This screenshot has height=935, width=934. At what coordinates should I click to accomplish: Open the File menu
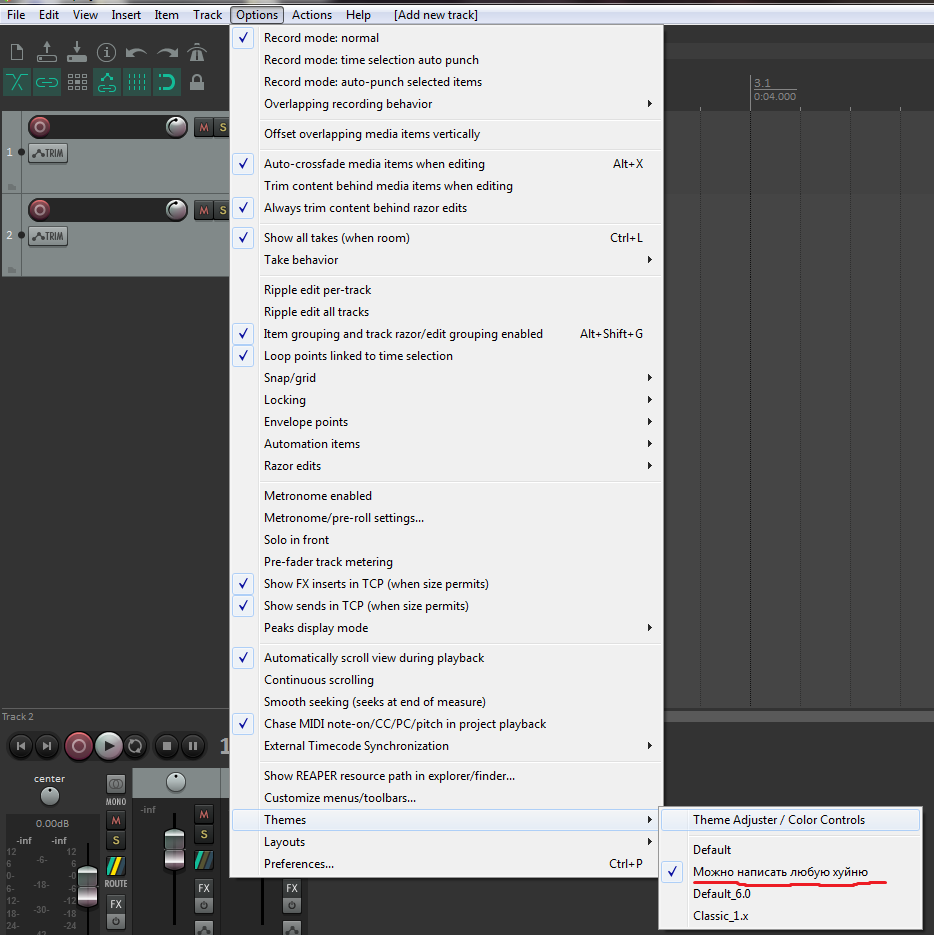pos(16,15)
